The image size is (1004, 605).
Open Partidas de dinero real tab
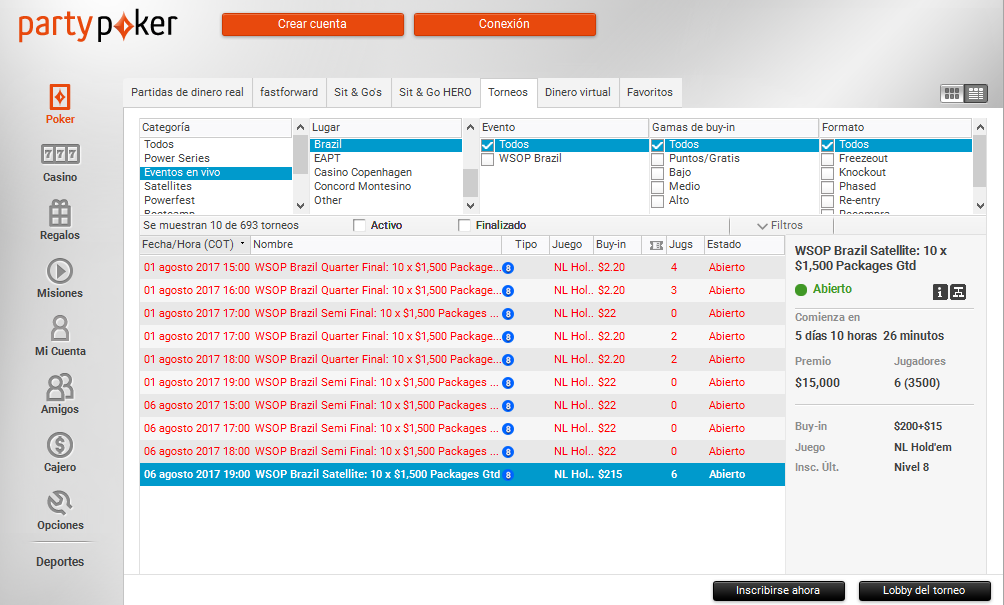[187, 93]
